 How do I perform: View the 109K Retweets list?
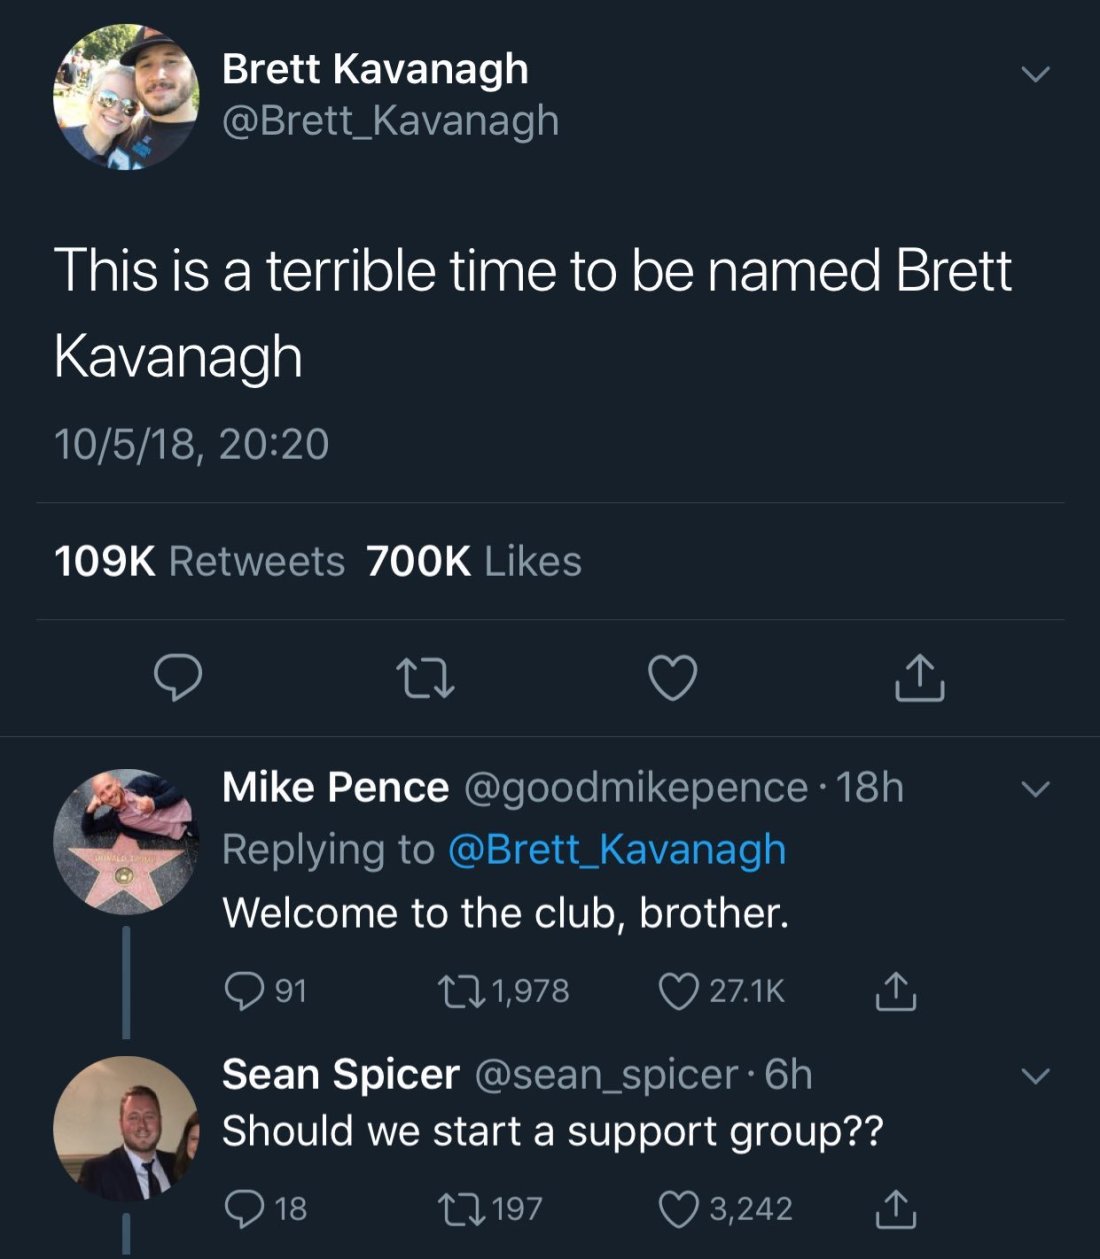click(x=199, y=561)
